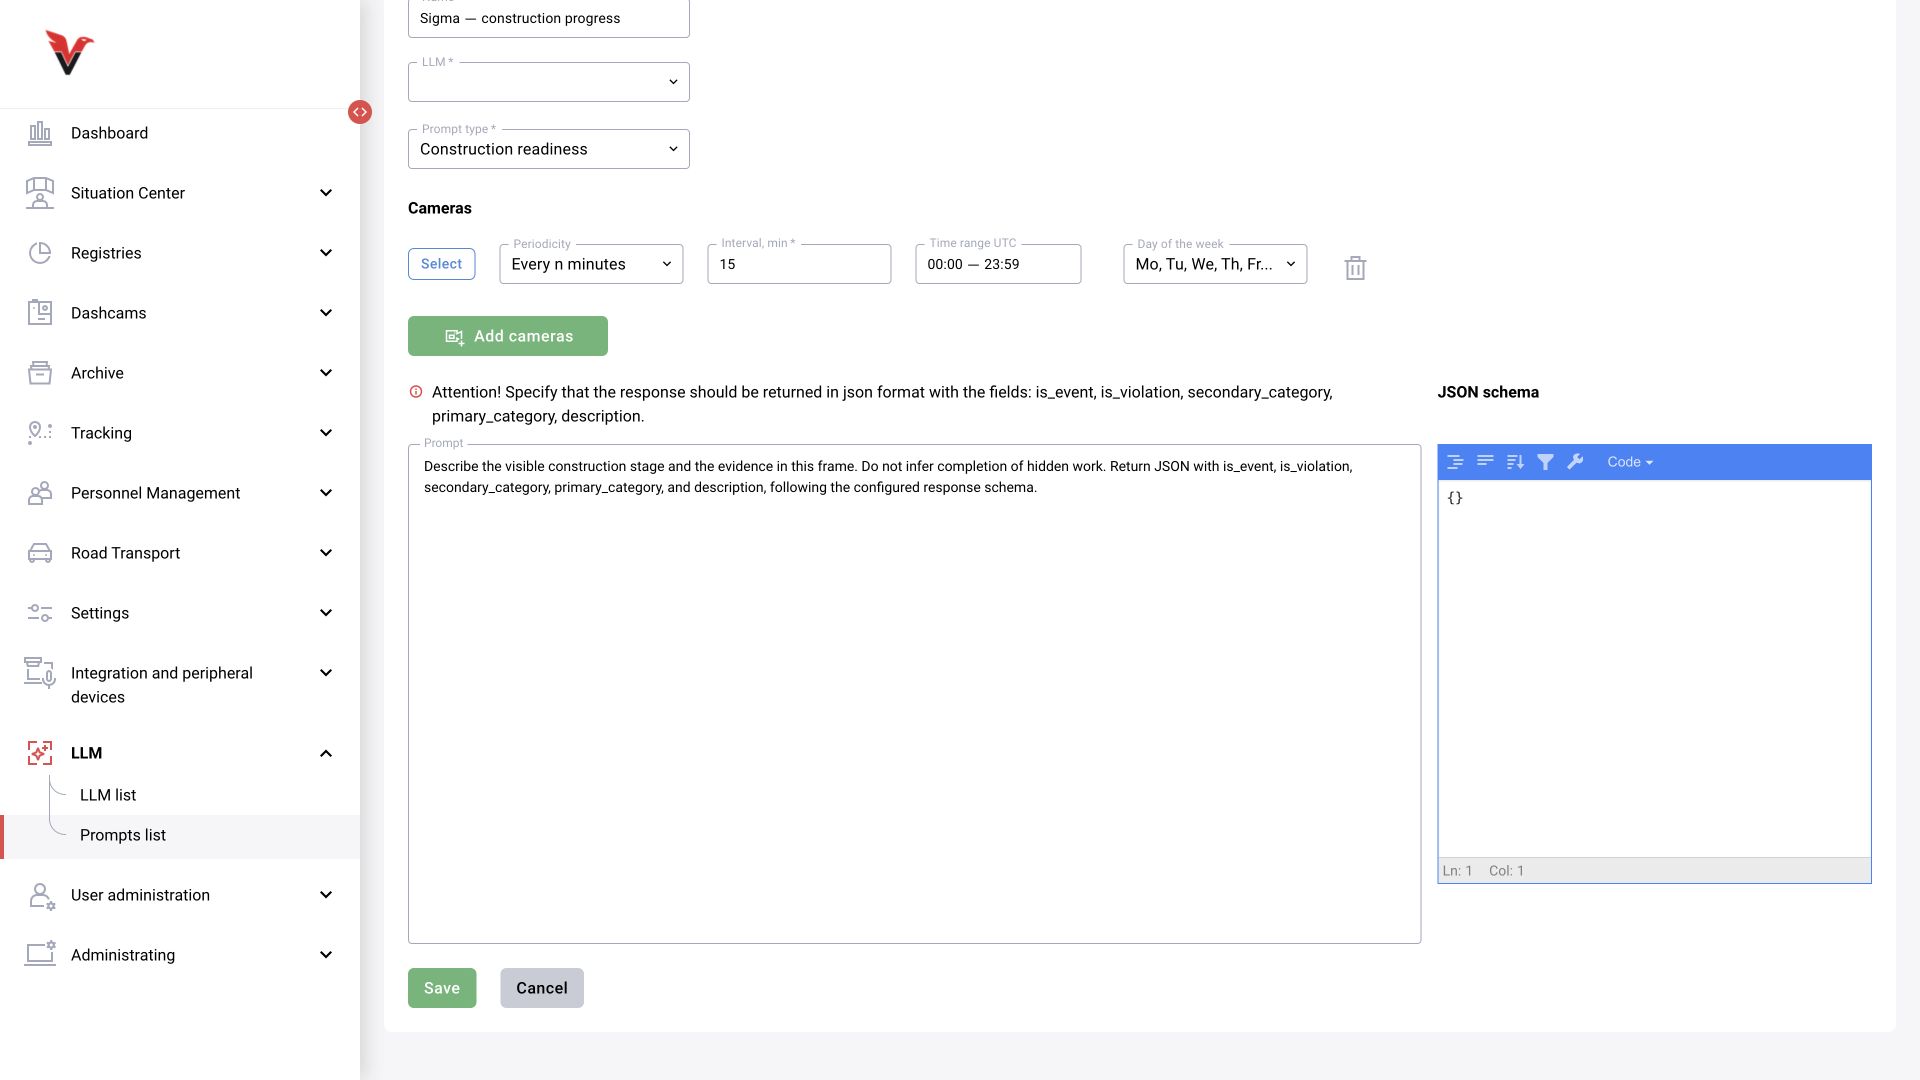Click the filter icon in JSON editor

[1545, 462]
